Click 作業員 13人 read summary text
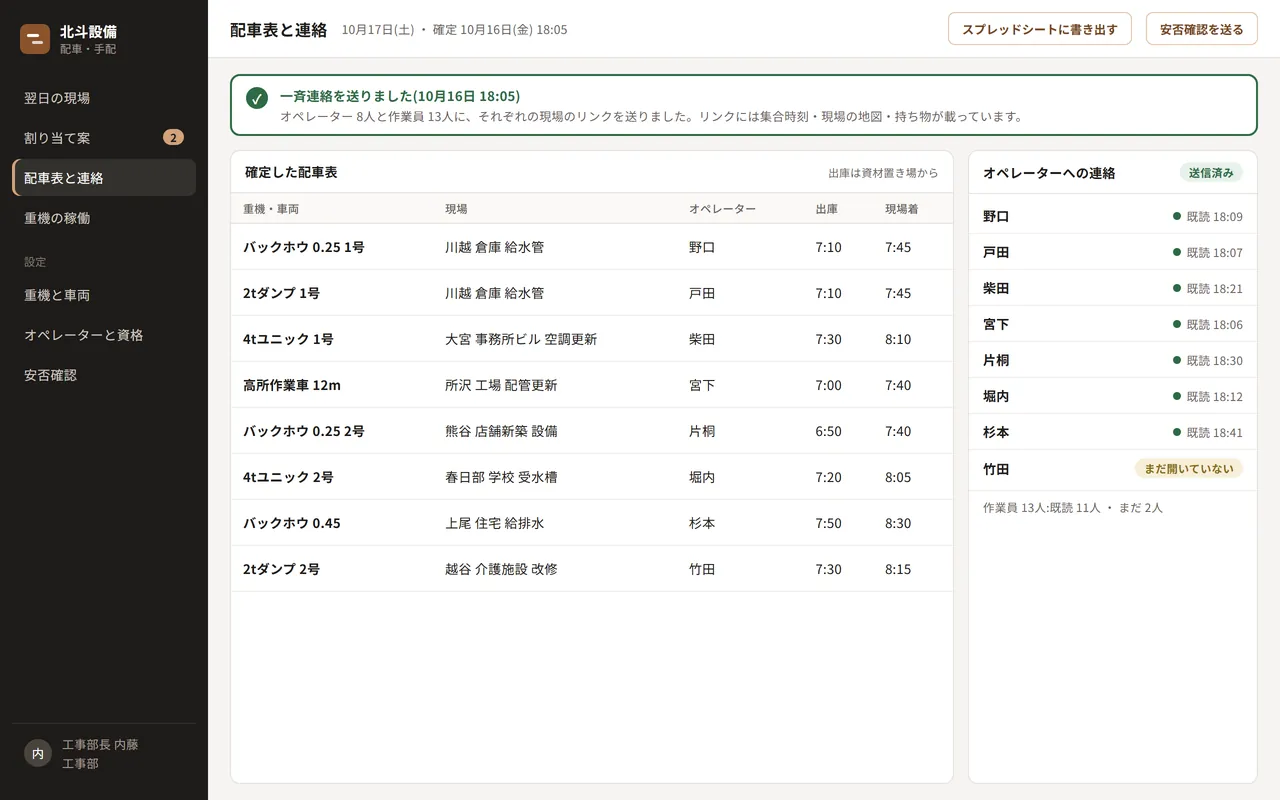Image resolution: width=1280 pixels, height=800 pixels. click(x=1073, y=508)
